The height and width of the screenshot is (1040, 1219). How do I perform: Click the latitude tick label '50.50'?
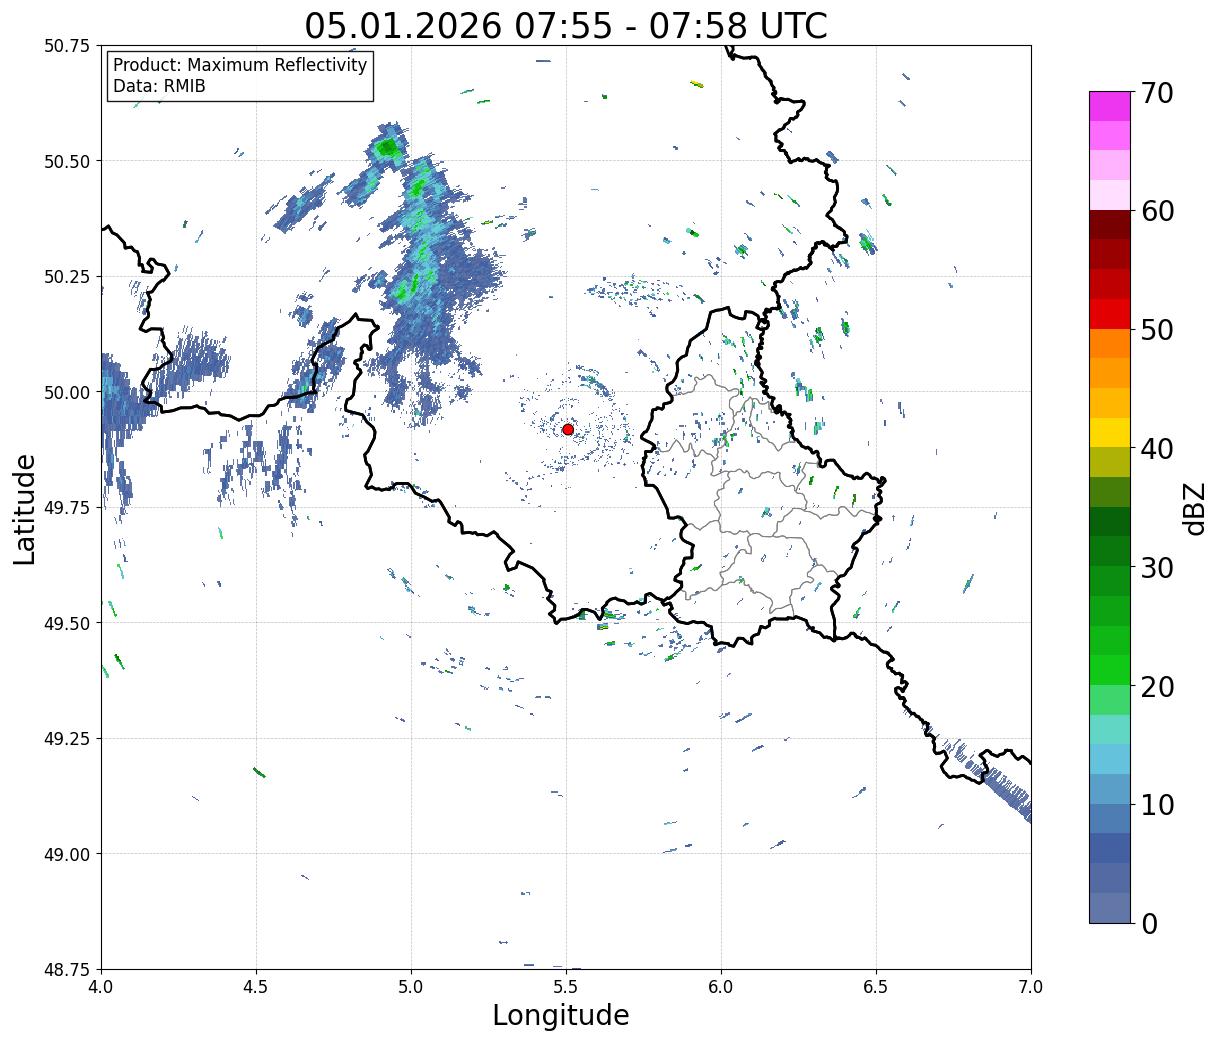coord(67,161)
